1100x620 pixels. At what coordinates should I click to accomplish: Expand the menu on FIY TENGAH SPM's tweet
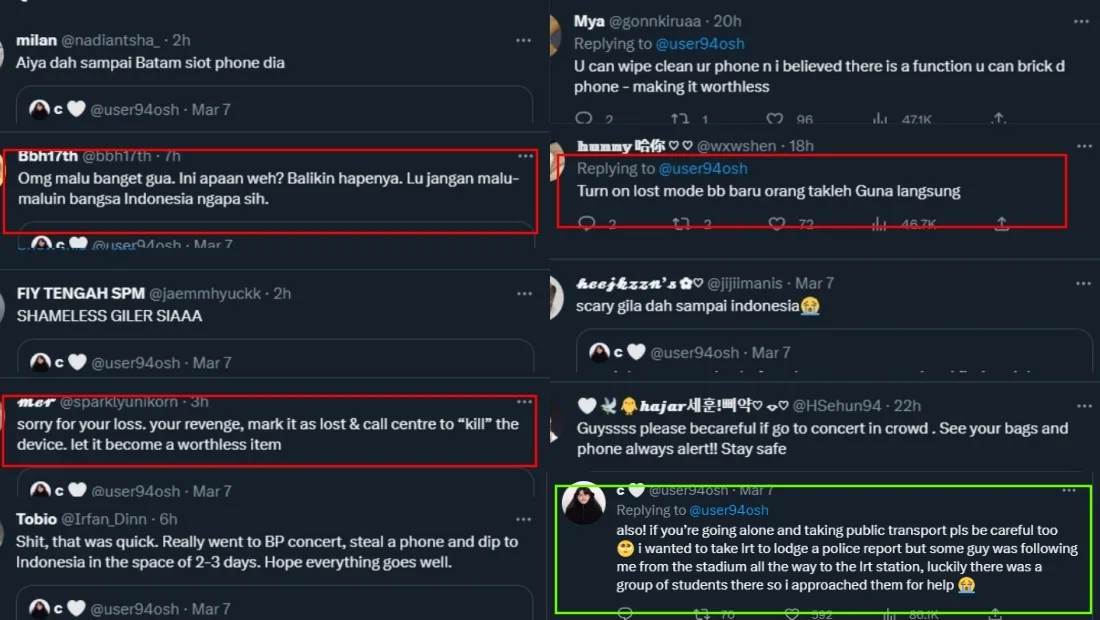523,293
